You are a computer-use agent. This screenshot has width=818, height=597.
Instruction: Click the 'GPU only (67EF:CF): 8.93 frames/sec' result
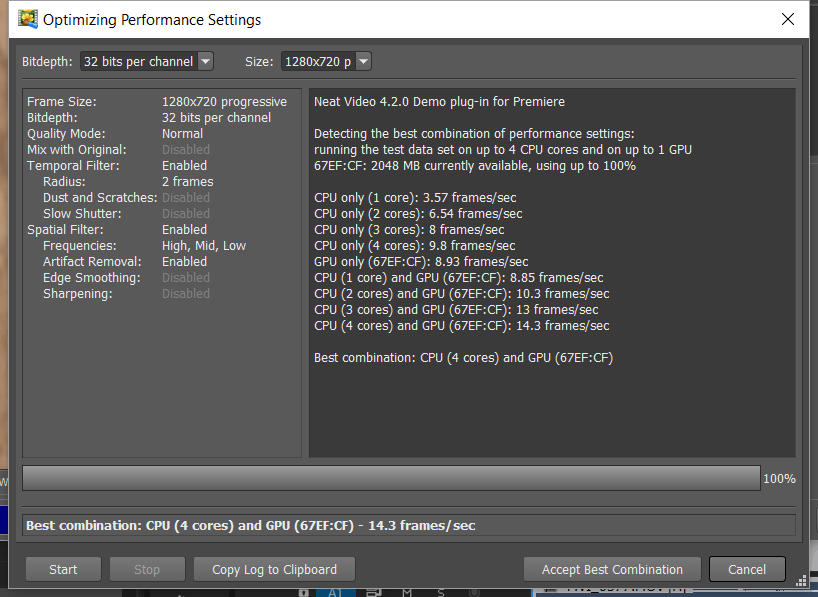[421, 261]
